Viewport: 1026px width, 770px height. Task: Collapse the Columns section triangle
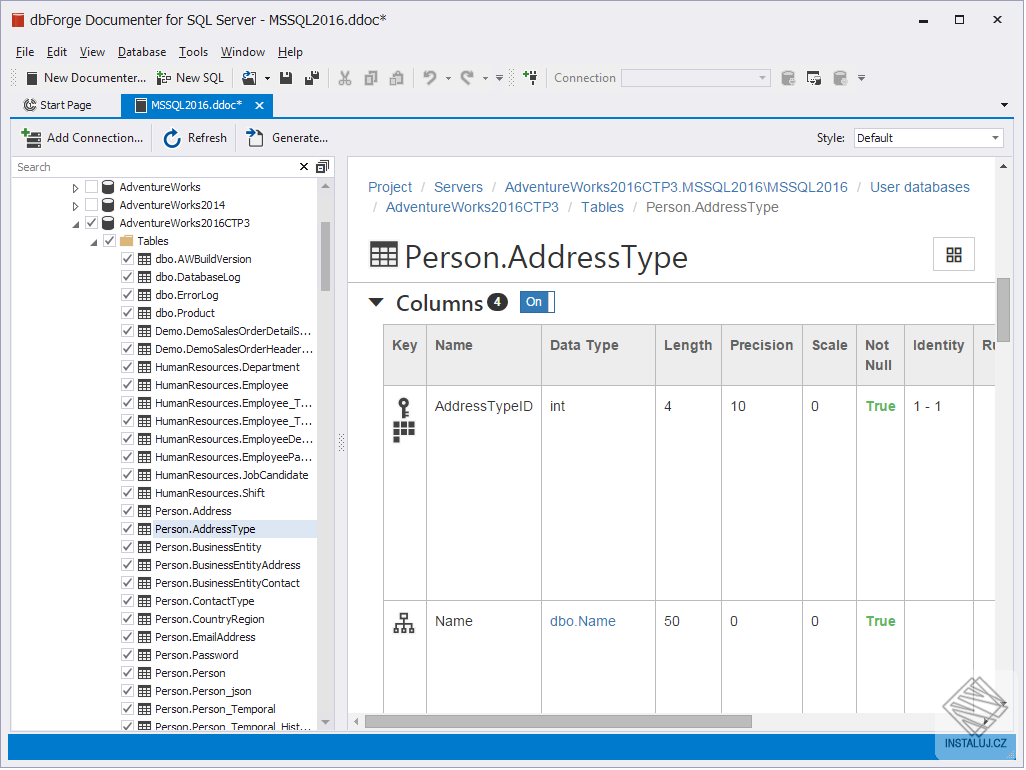click(376, 302)
